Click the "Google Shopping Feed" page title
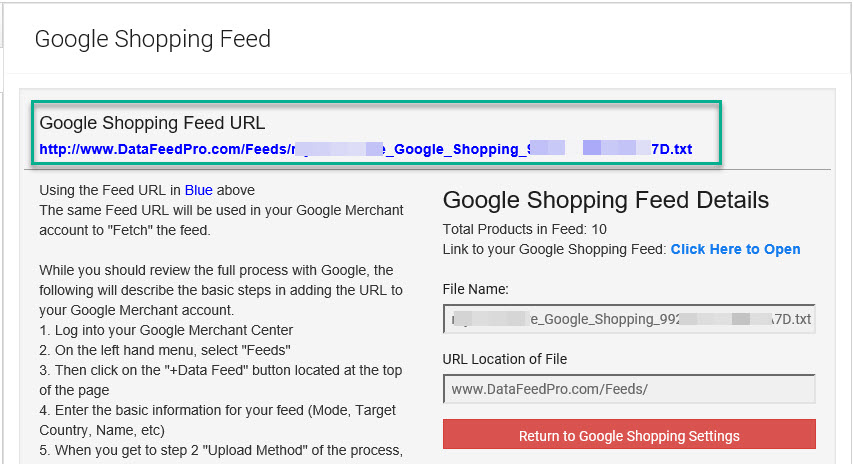Screen dimensions: 853x464 [x=152, y=40]
